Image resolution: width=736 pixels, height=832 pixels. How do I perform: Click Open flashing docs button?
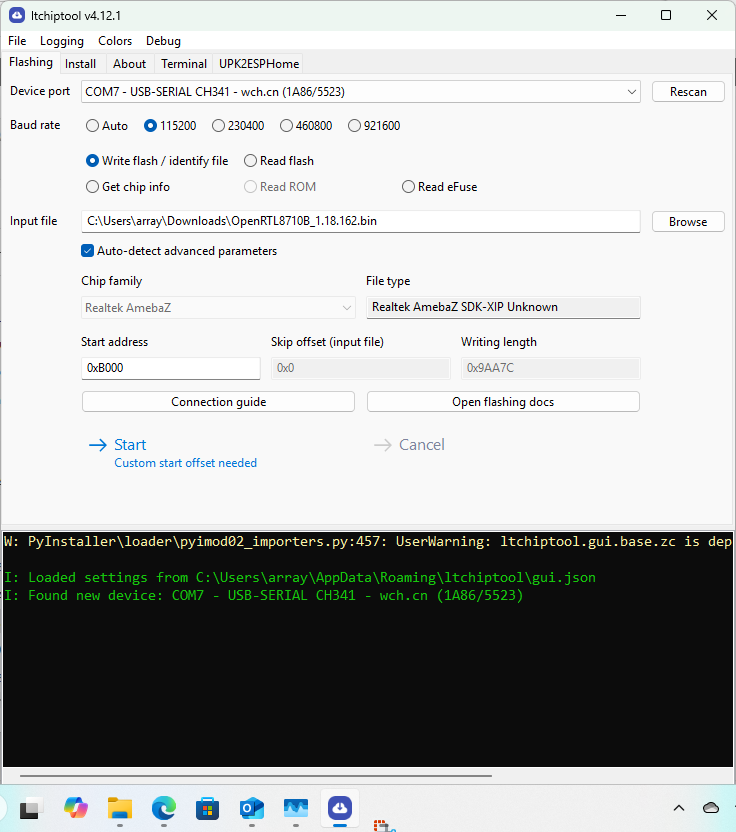pyautogui.click(x=503, y=402)
